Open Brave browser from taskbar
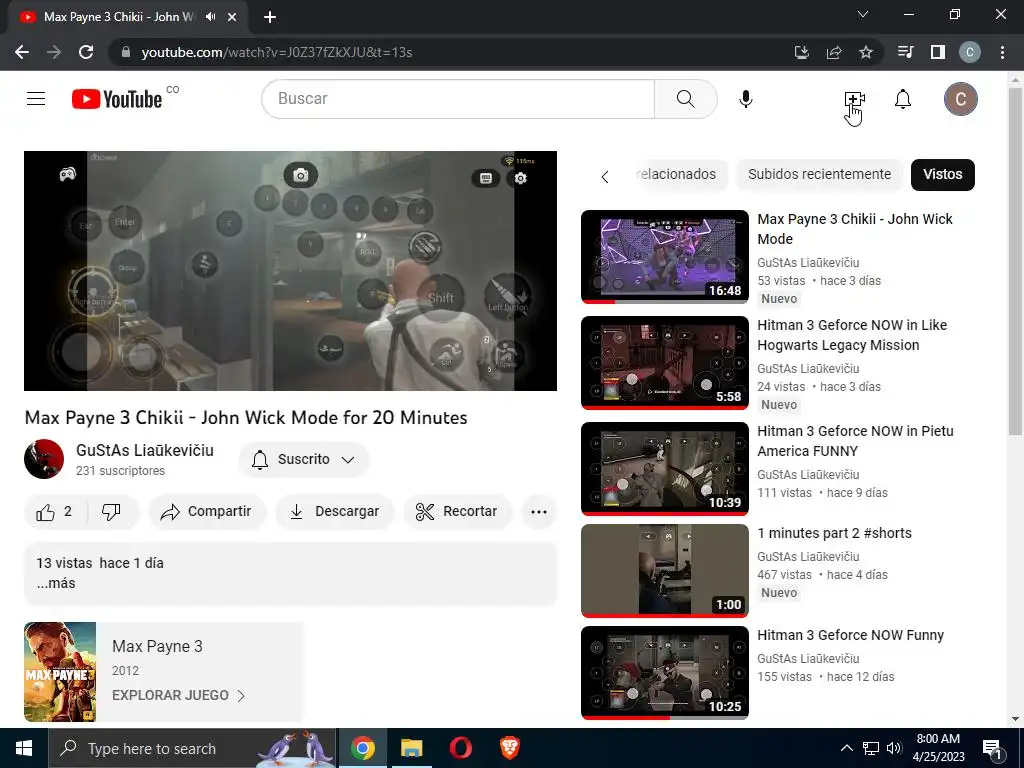The width and height of the screenshot is (1024, 768). [509, 748]
